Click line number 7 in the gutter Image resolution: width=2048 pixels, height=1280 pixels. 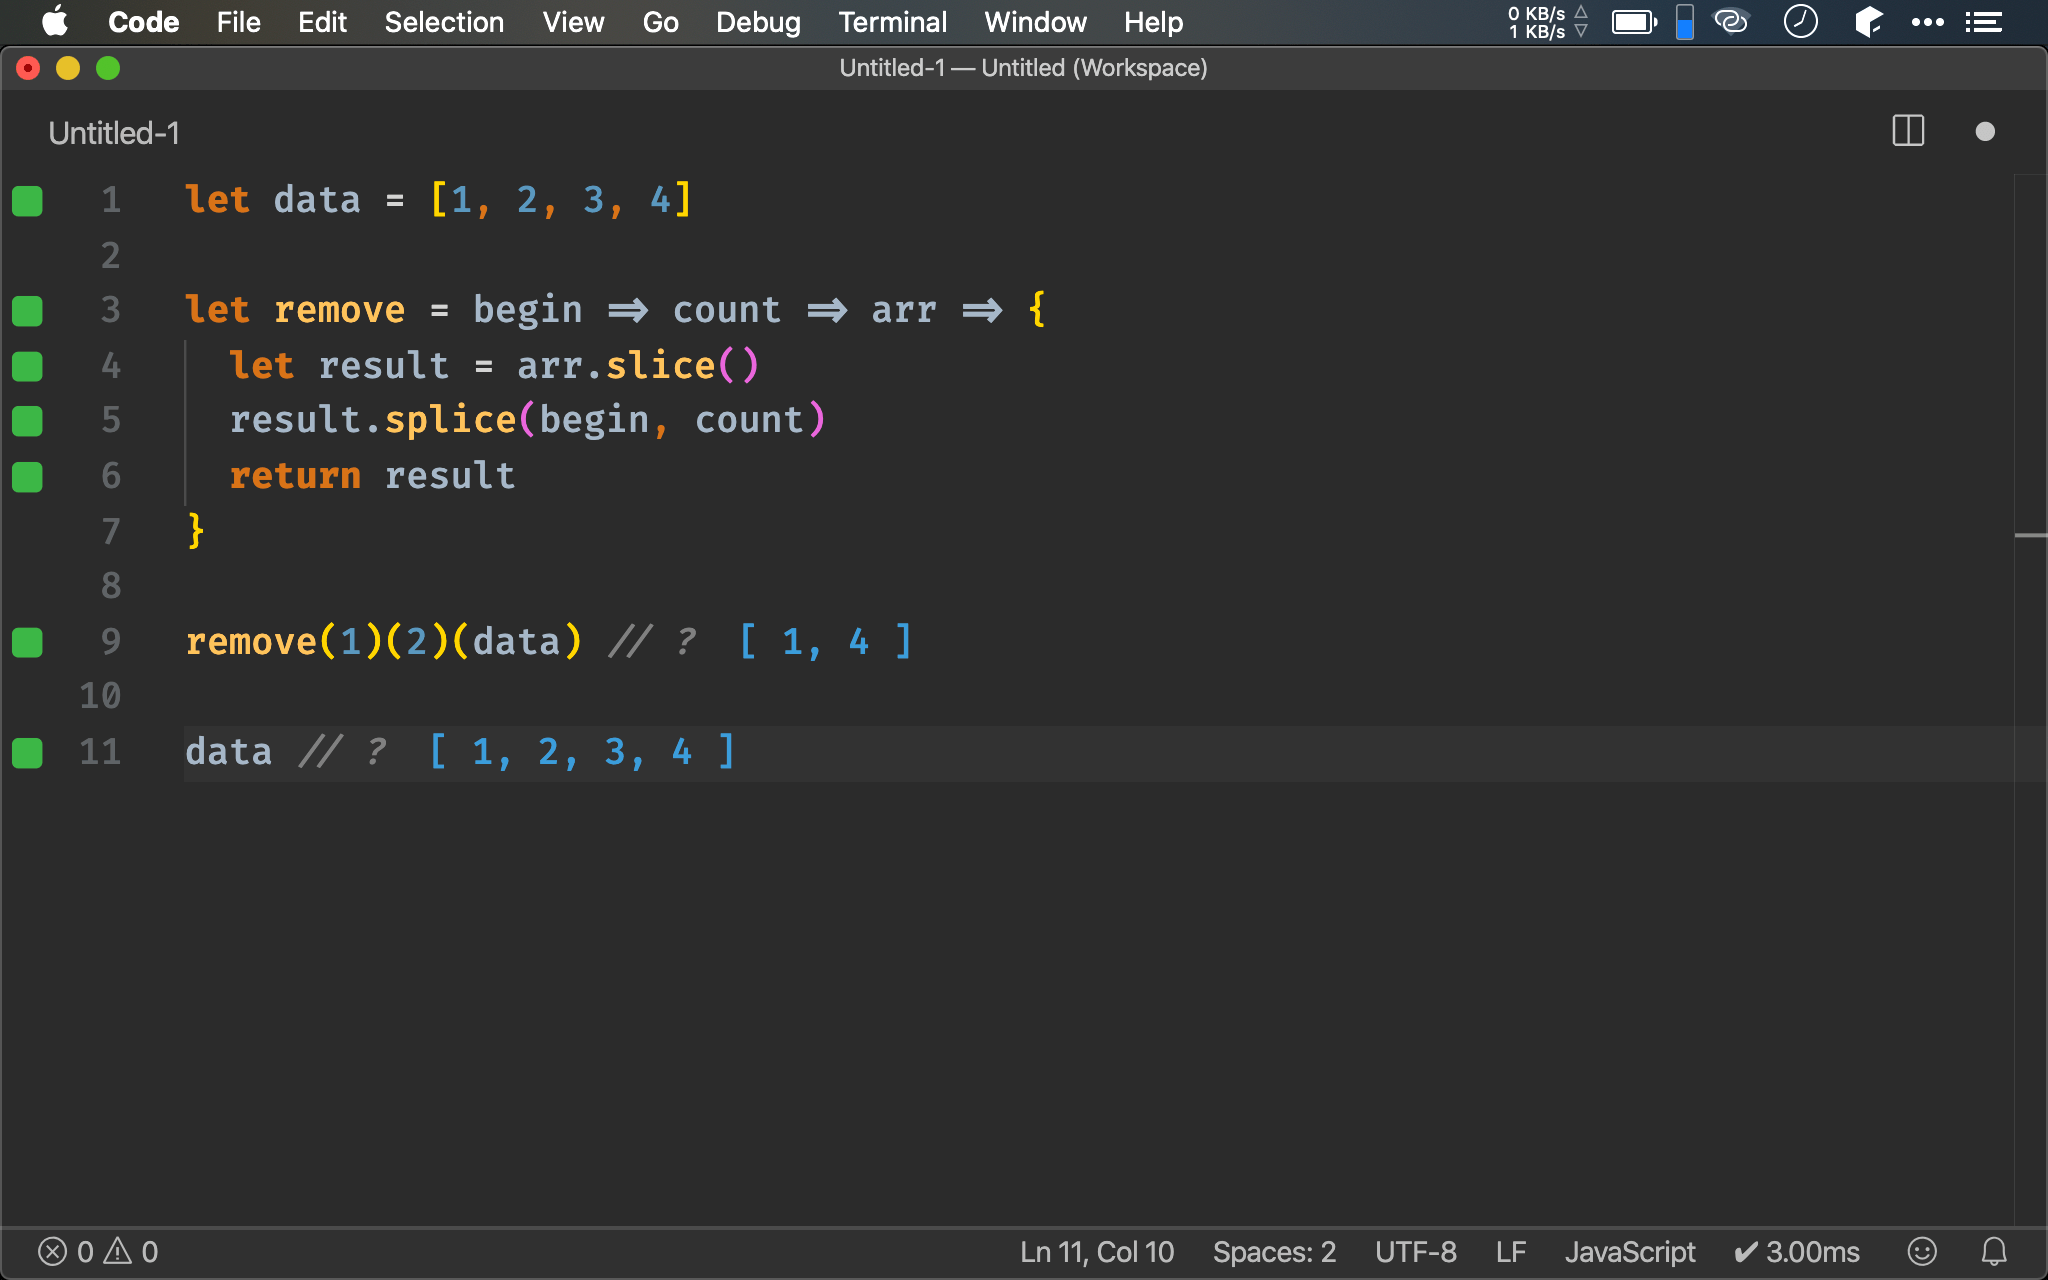[110, 531]
